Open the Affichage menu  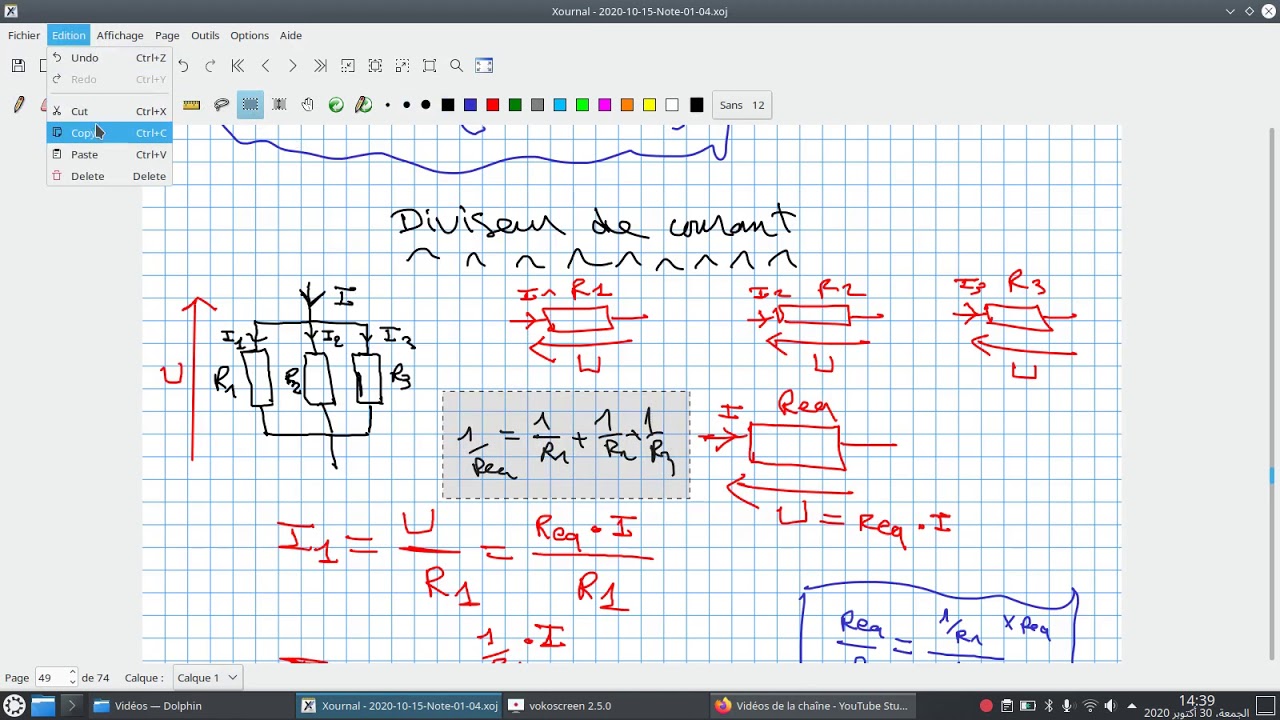tap(120, 36)
